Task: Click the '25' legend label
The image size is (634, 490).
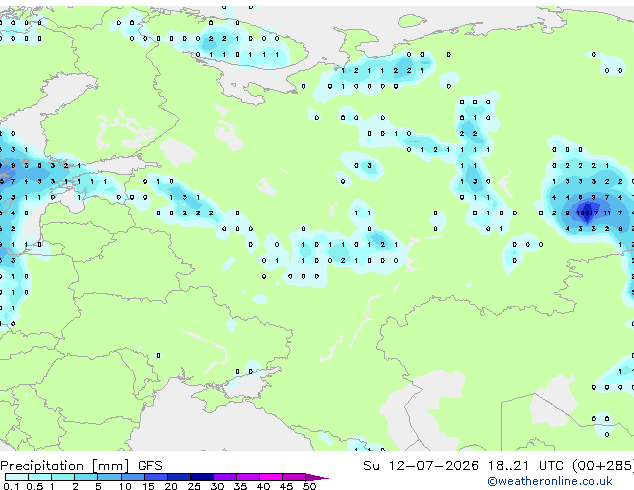Action: point(194,486)
